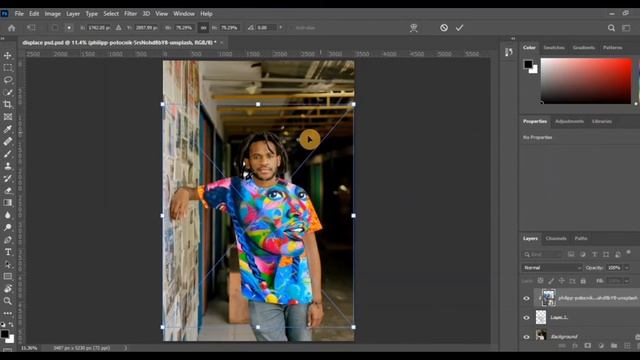The height and width of the screenshot is (360, 640).
Task: Toggle lock position icon
Action: [x=562, y=281]
